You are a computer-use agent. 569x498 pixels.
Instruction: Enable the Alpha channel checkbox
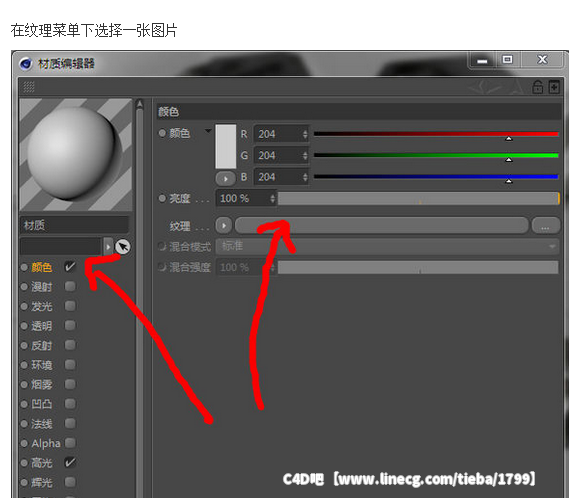tap(70, 443)
